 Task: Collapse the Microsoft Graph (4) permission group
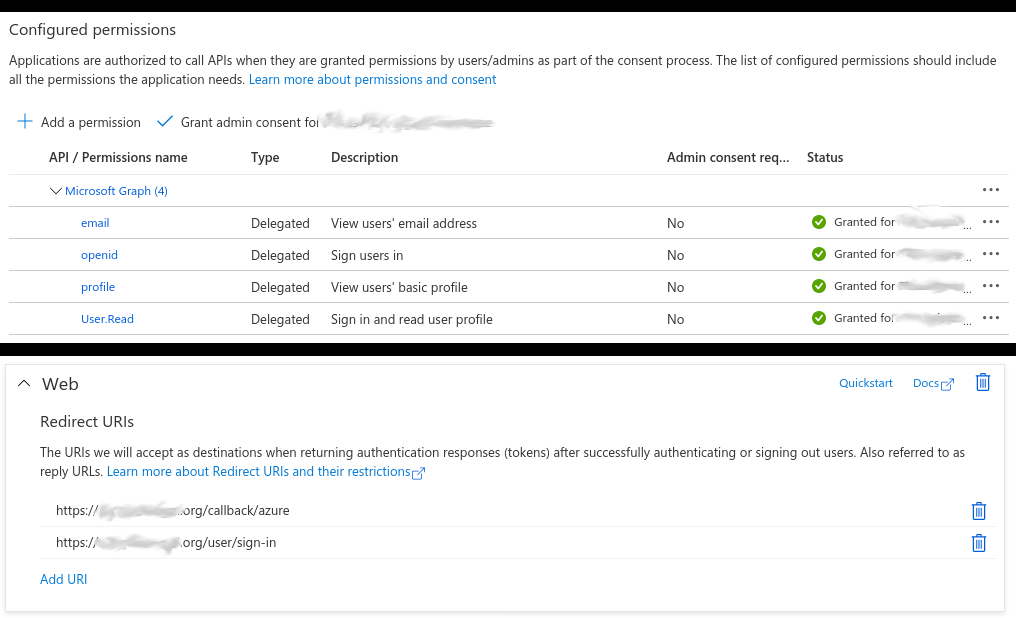tap(56, 191)
